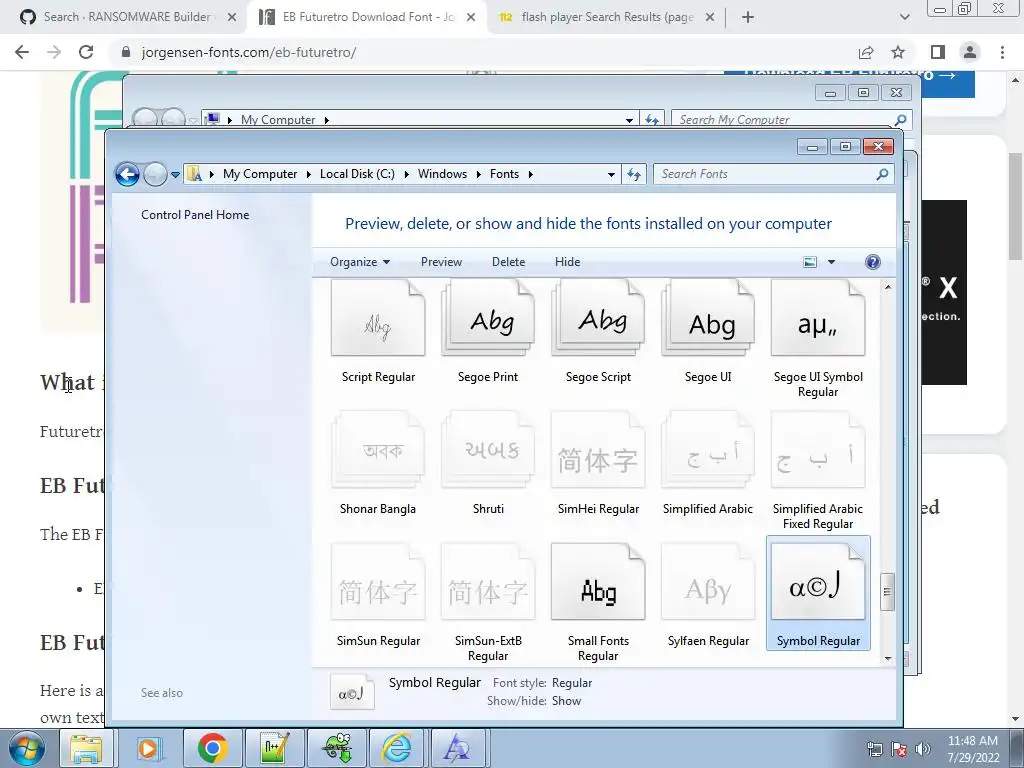Refresh the Fonts folder address bar
The height and width of the screenshot is (768, 1024).
(x=634, y=174)
